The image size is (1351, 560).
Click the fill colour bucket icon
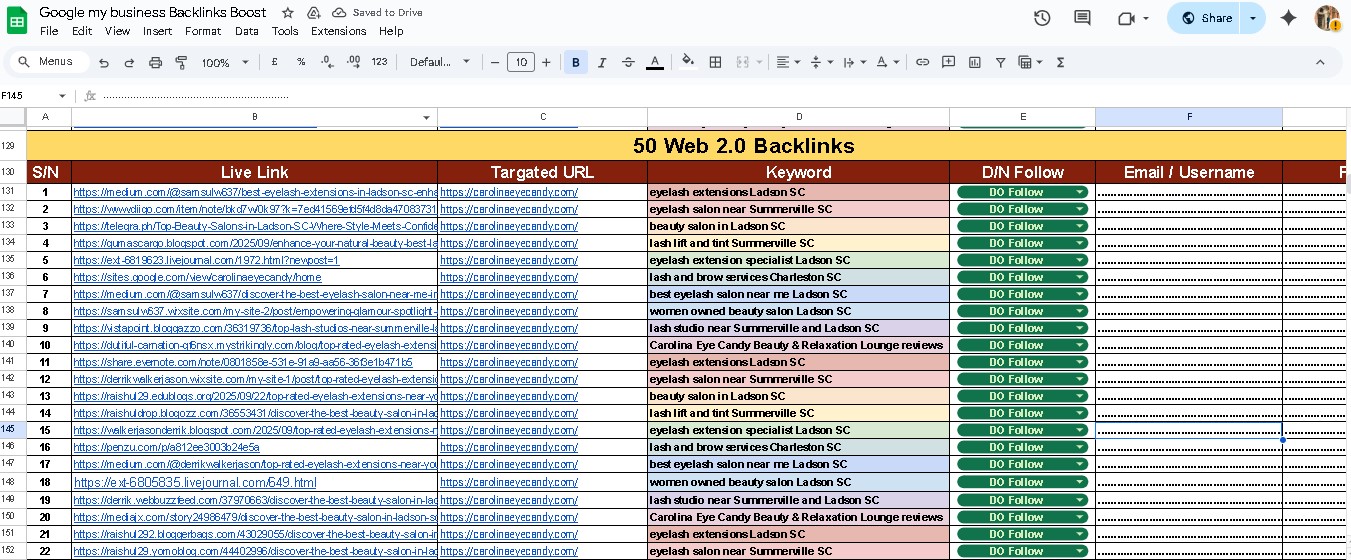pos(688,62)
